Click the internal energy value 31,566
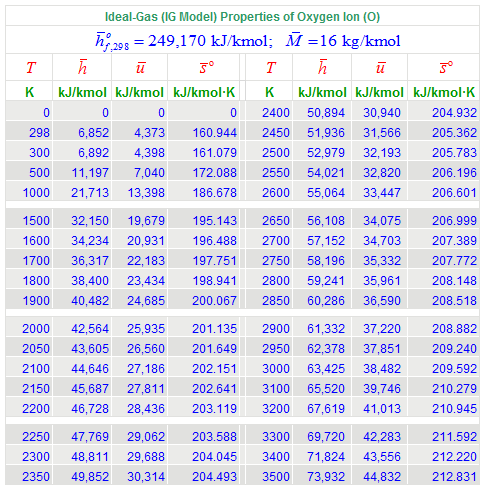Screen dimensions: 485x490 point(382,133)
